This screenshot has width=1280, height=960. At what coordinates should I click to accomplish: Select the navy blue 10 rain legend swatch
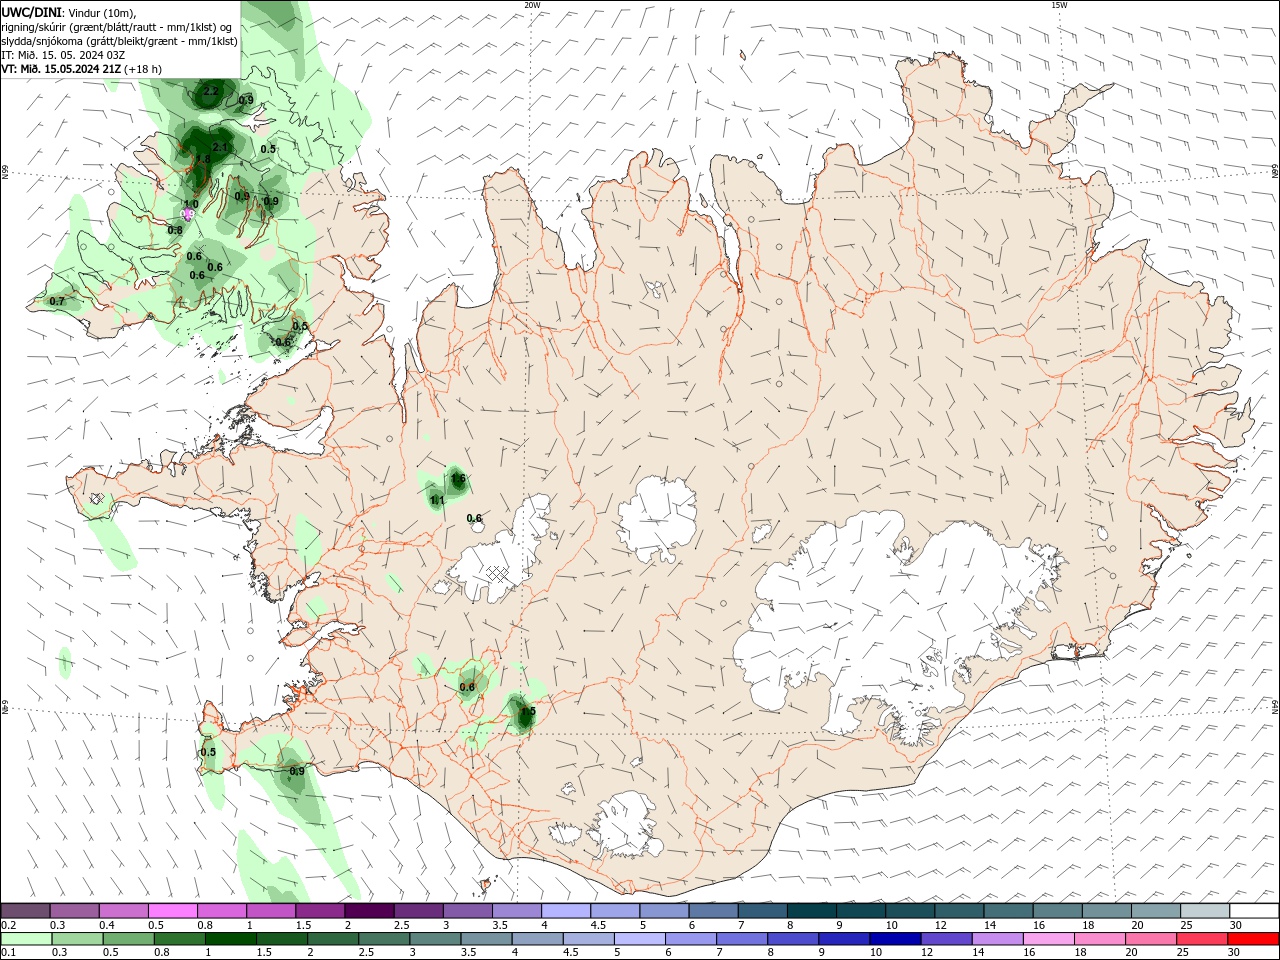click(894, 939)
